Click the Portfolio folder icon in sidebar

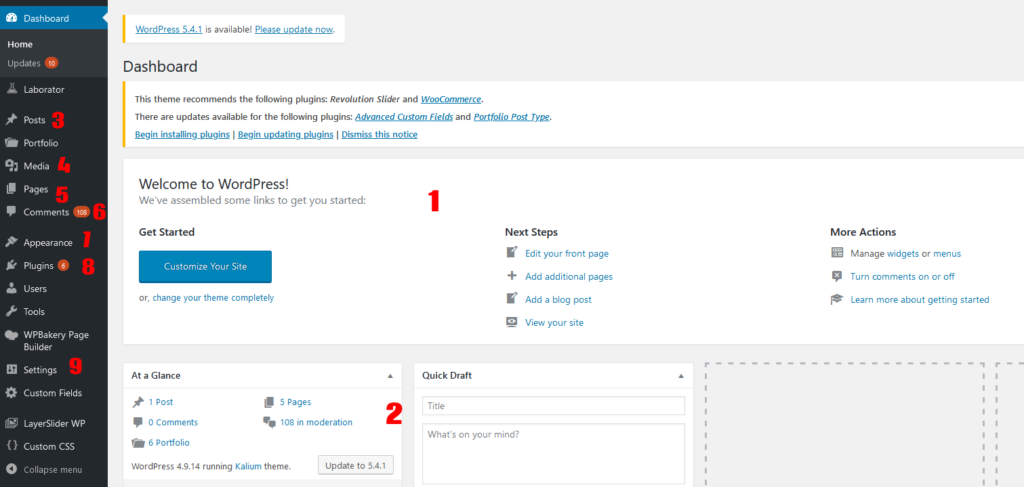pos(10,142)
